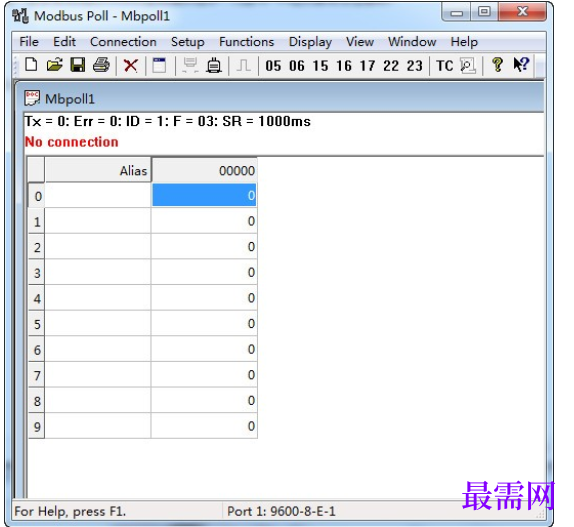Image resolution: width=574 pixels, height=527 pixels.
Task: Open the Connection menu
Action: 123,42
